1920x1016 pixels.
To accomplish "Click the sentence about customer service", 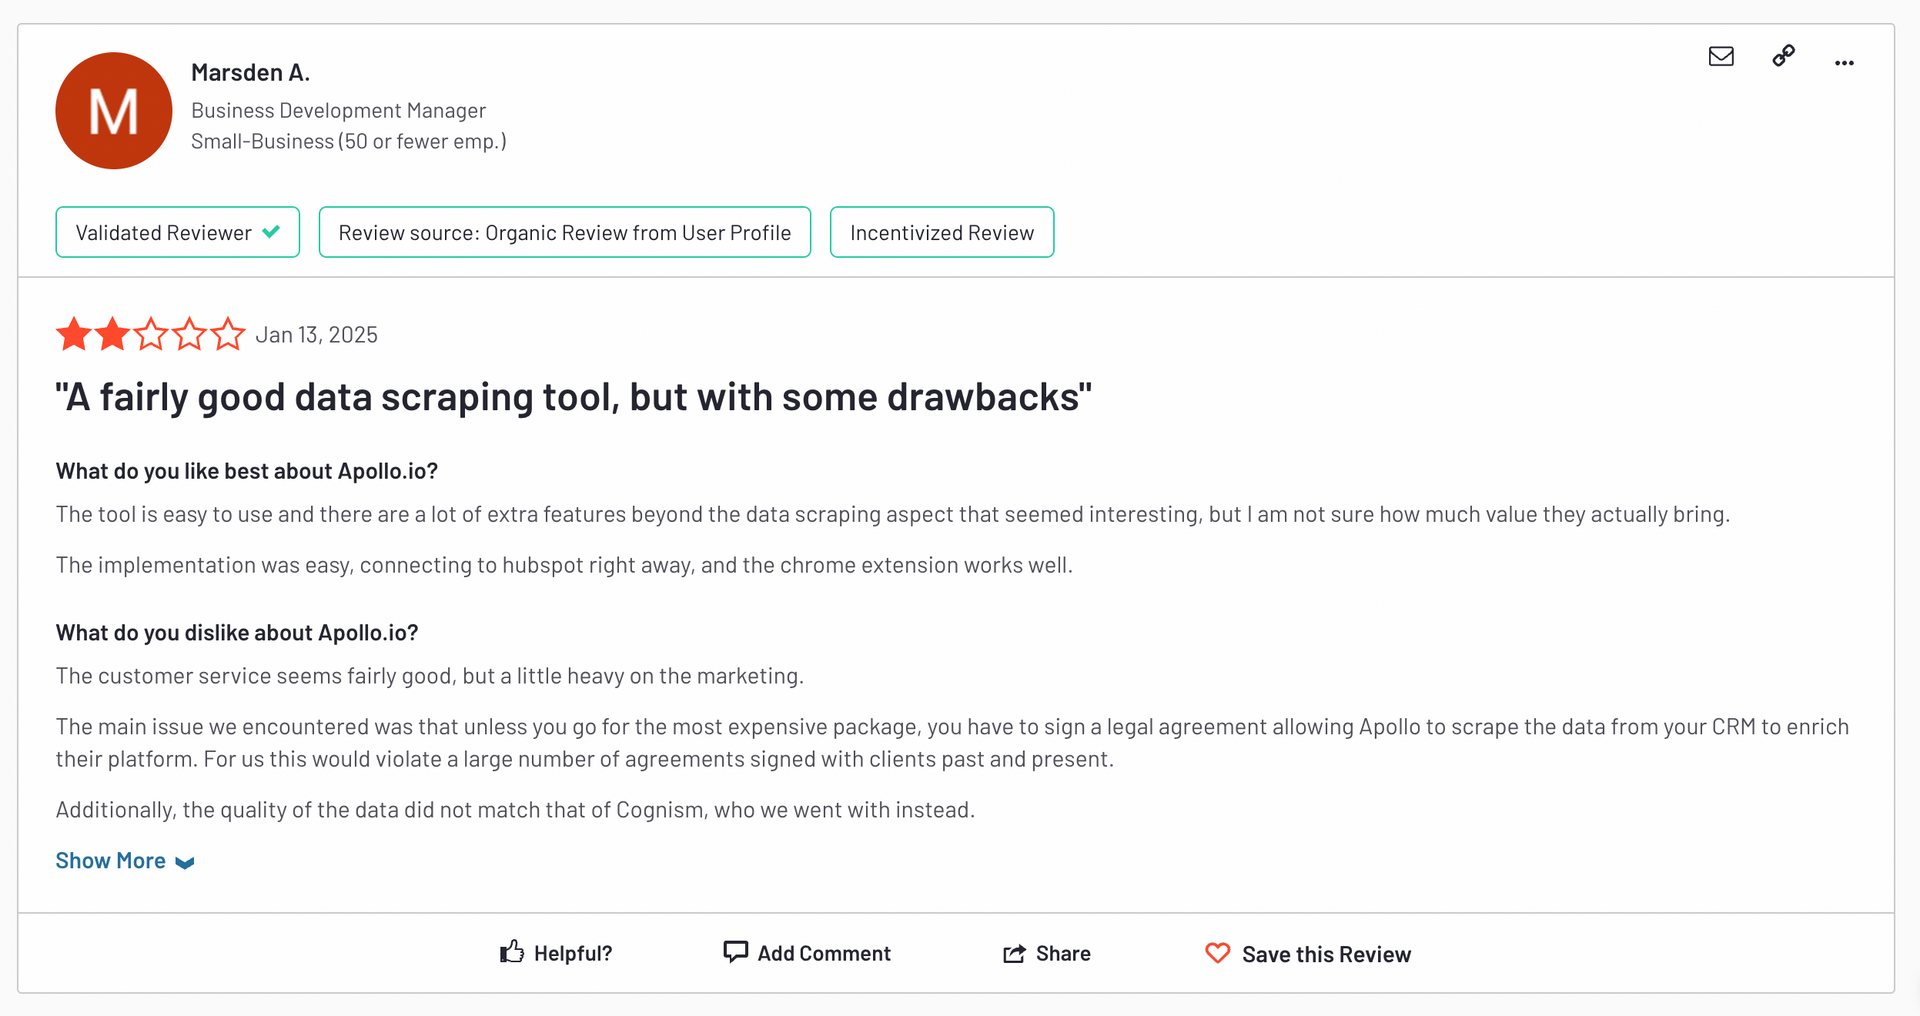I will click(x=430, y=676).
